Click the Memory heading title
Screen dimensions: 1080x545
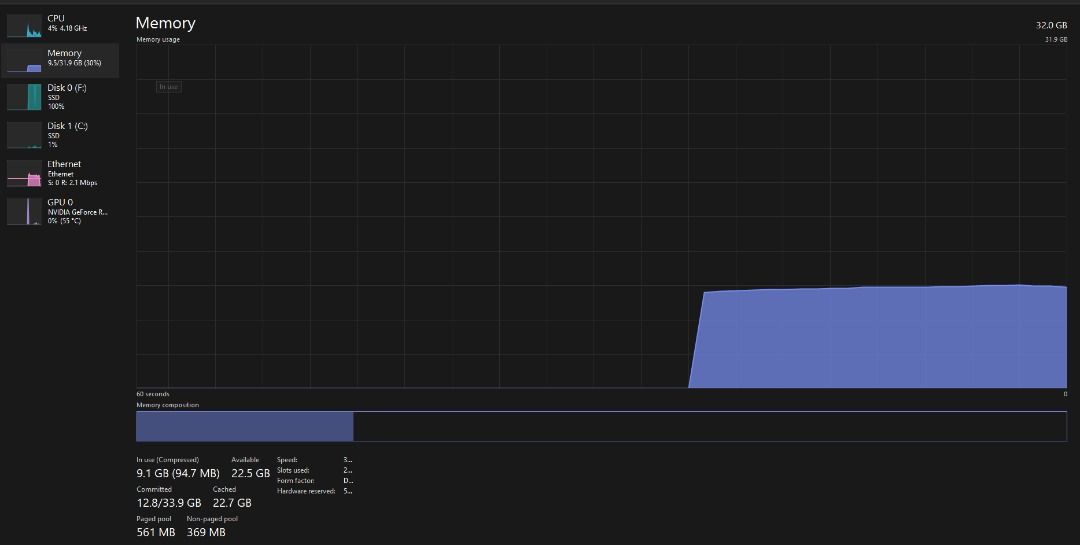click(x=165, y=23)
